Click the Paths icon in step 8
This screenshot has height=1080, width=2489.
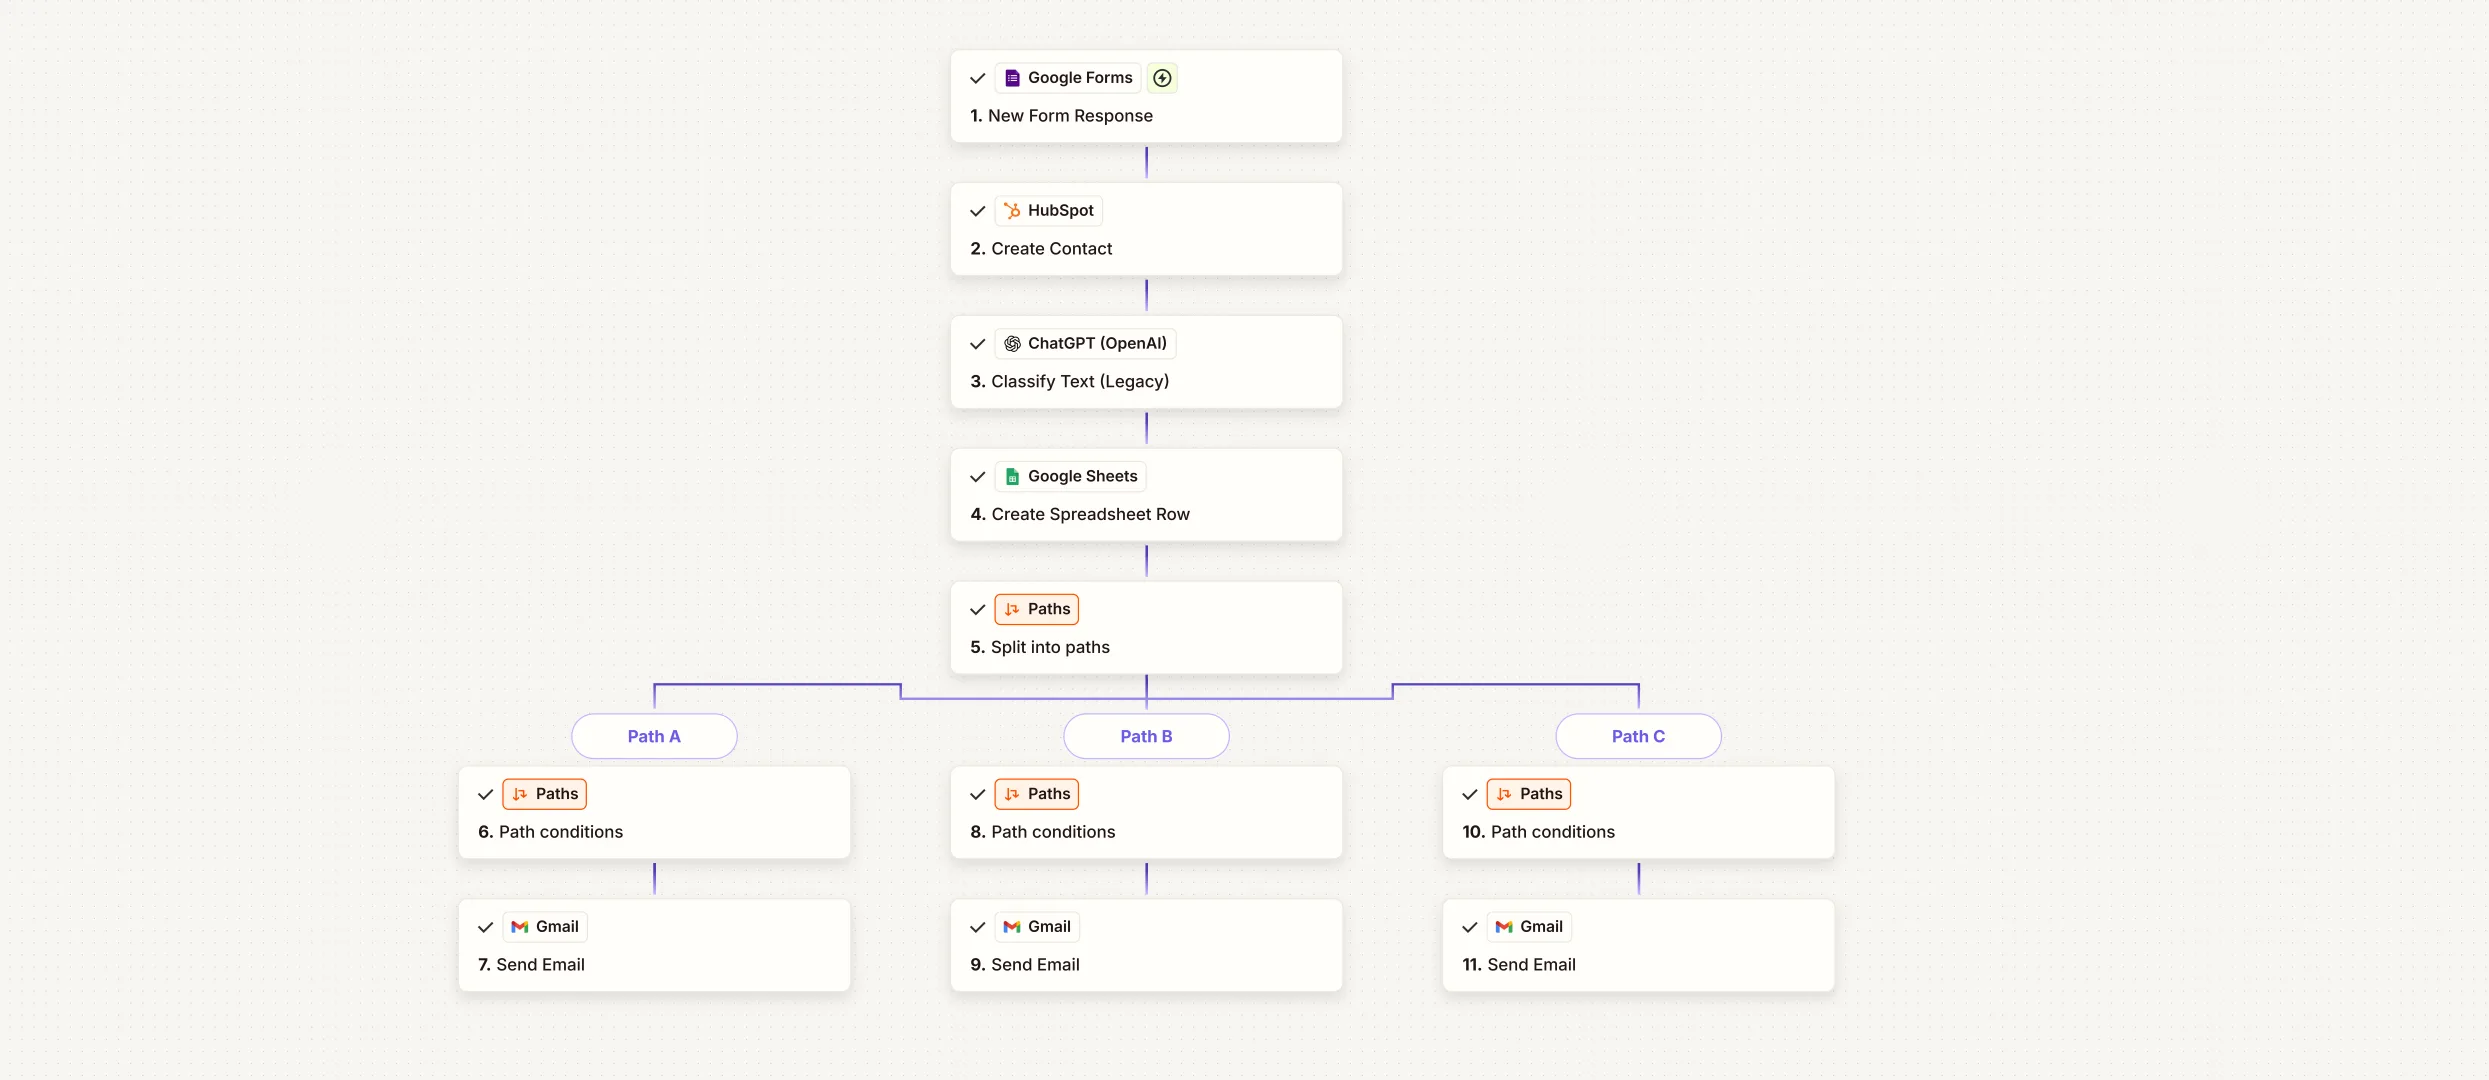point(1012,794)
